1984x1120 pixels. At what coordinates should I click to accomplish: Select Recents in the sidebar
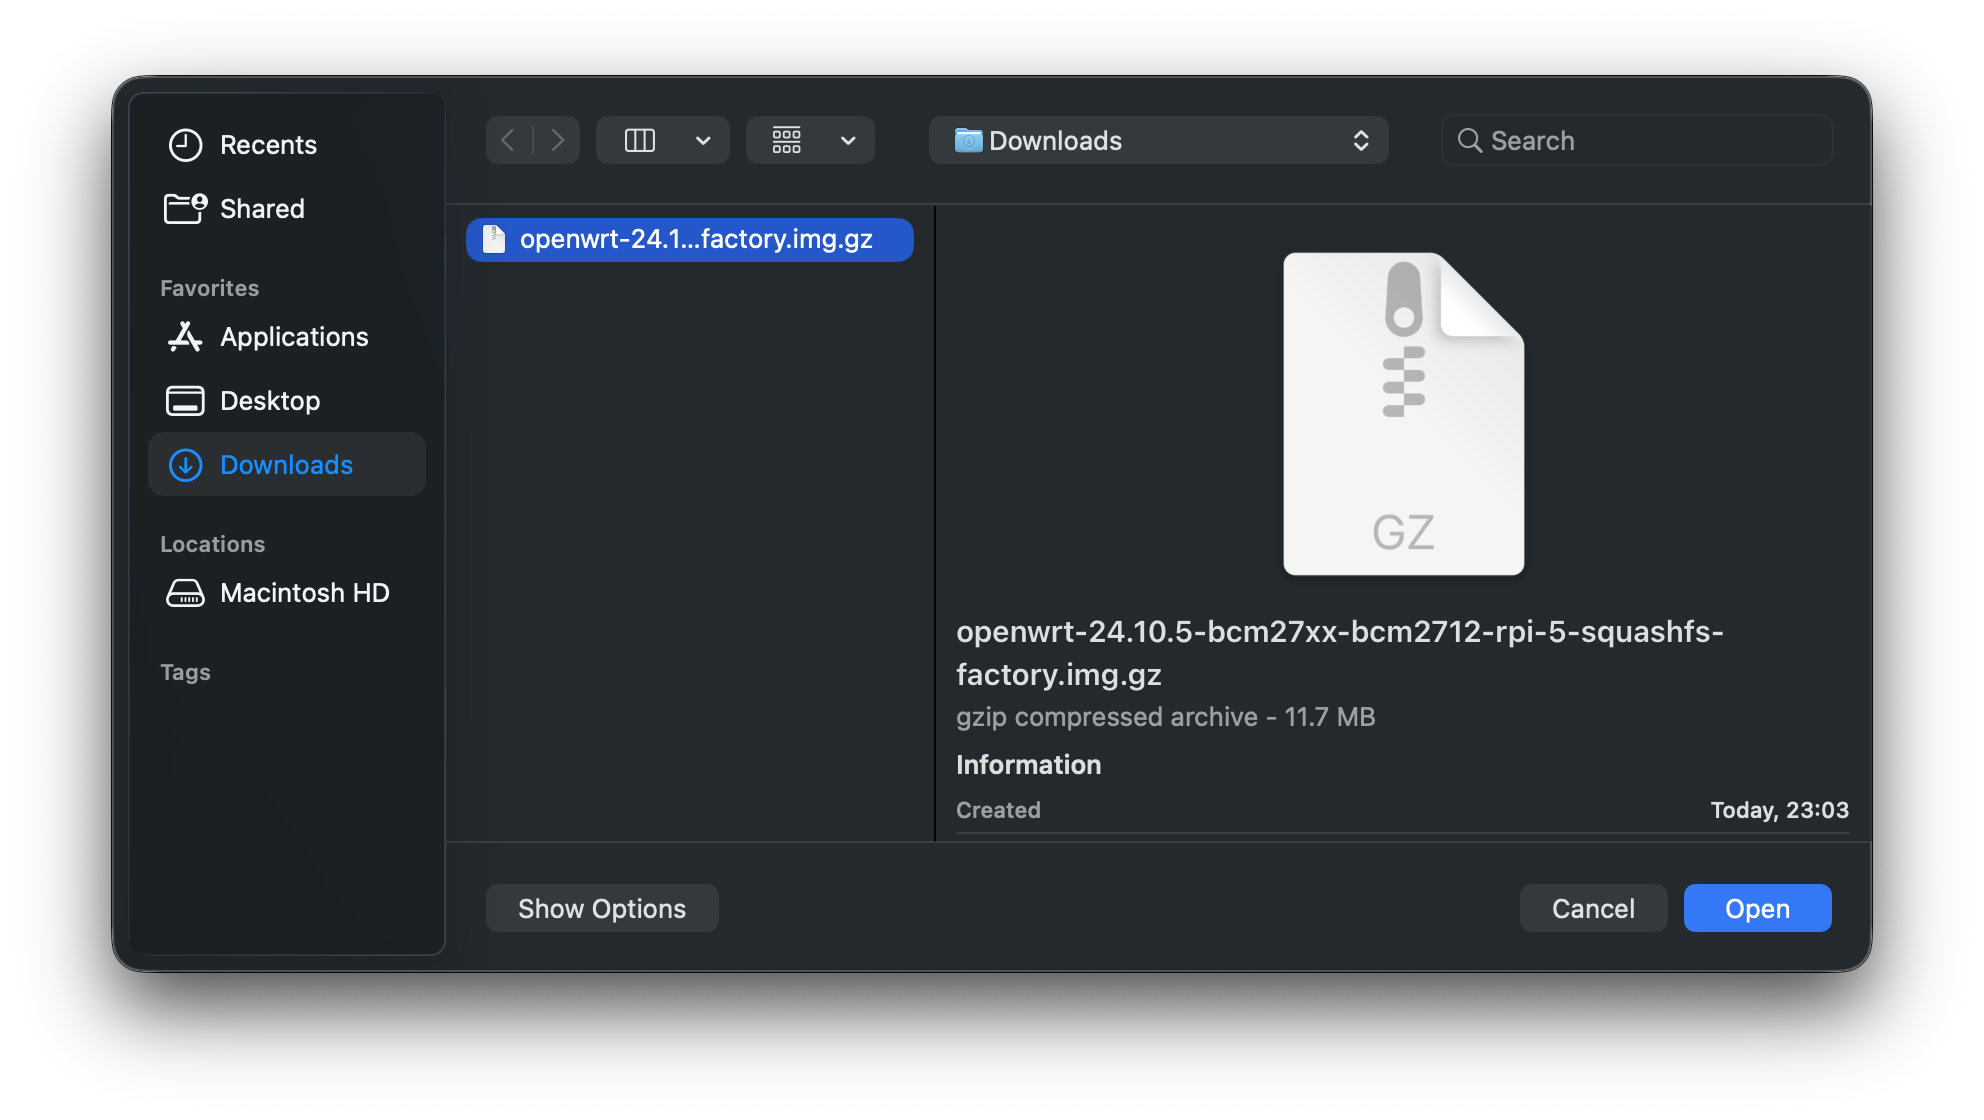pyautogui.click(x=268, y=144)
